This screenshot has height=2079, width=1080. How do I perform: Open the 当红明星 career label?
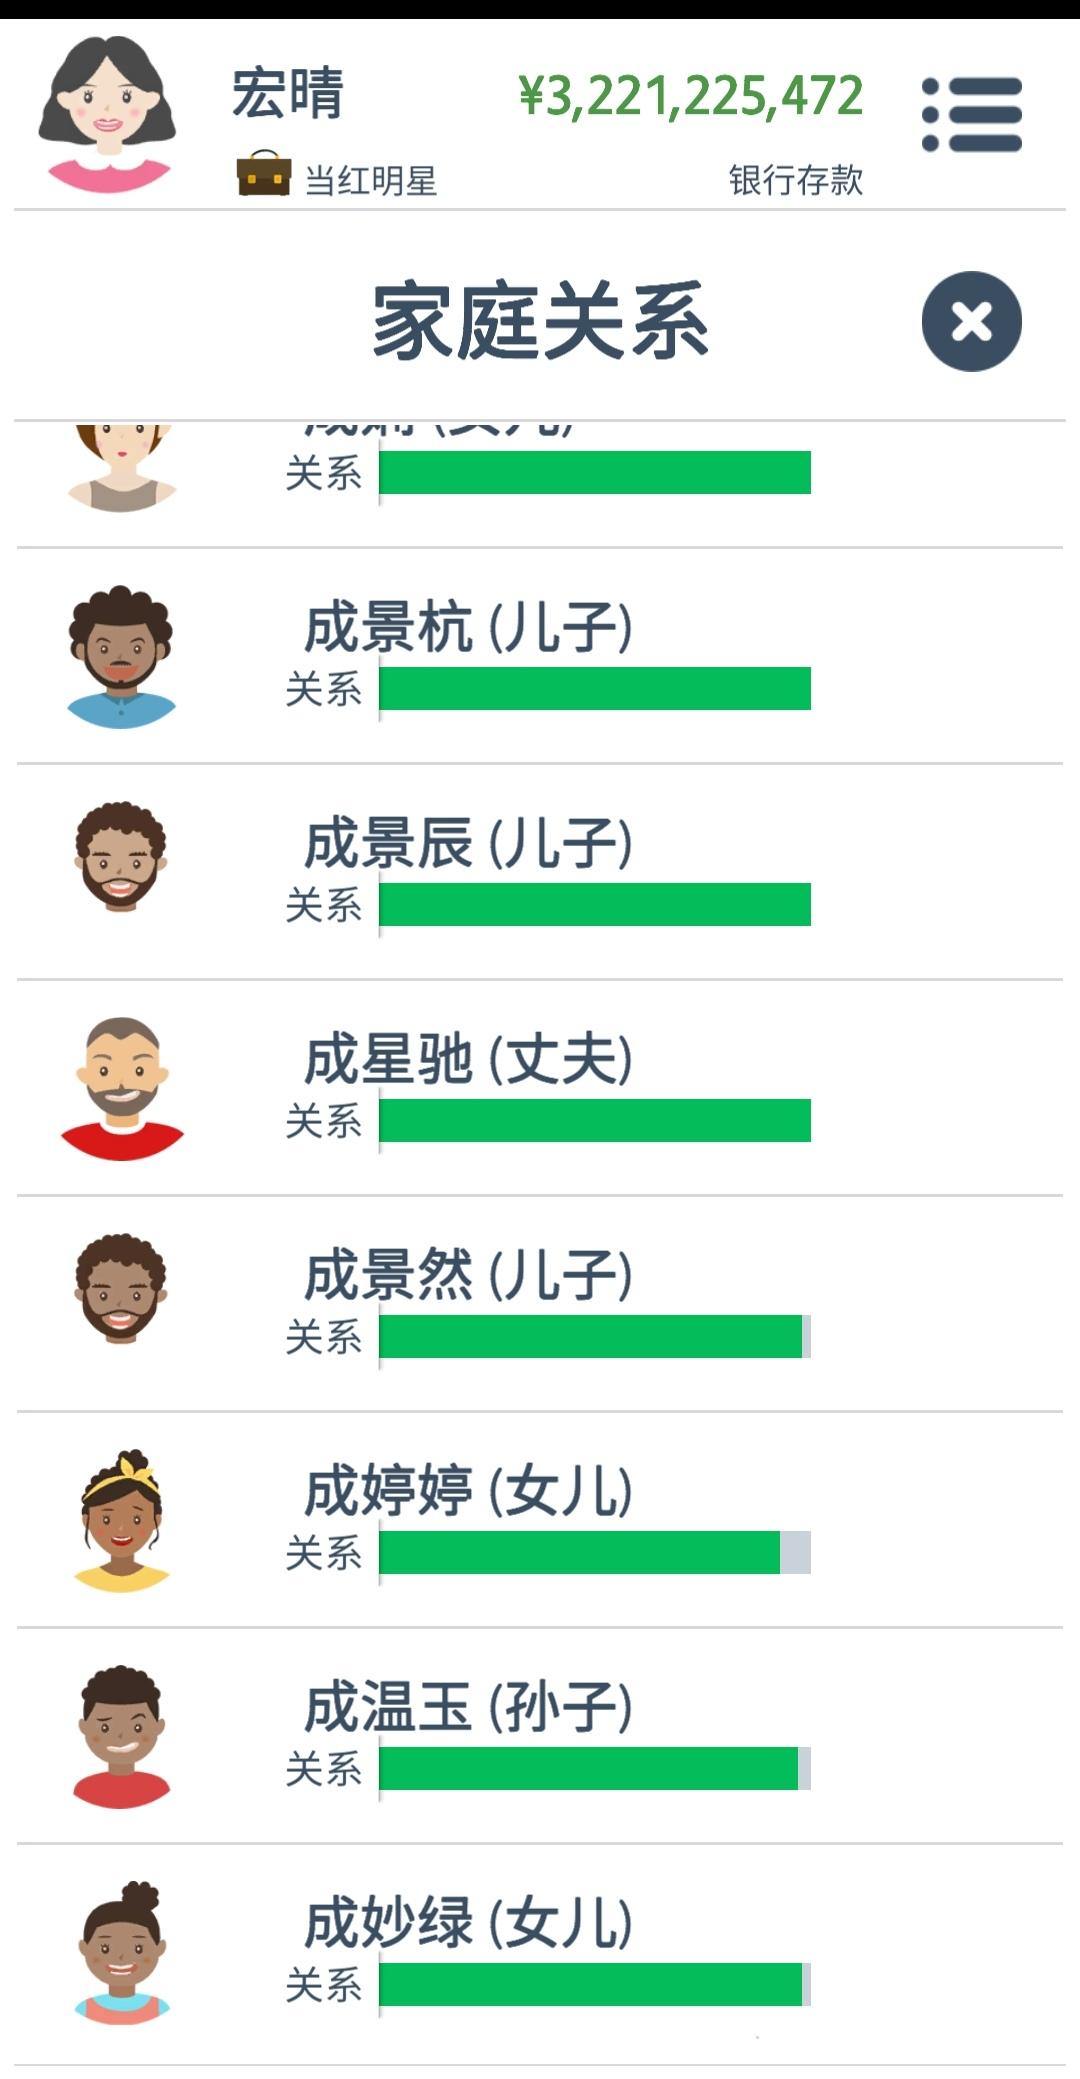[x=371, y=181]
